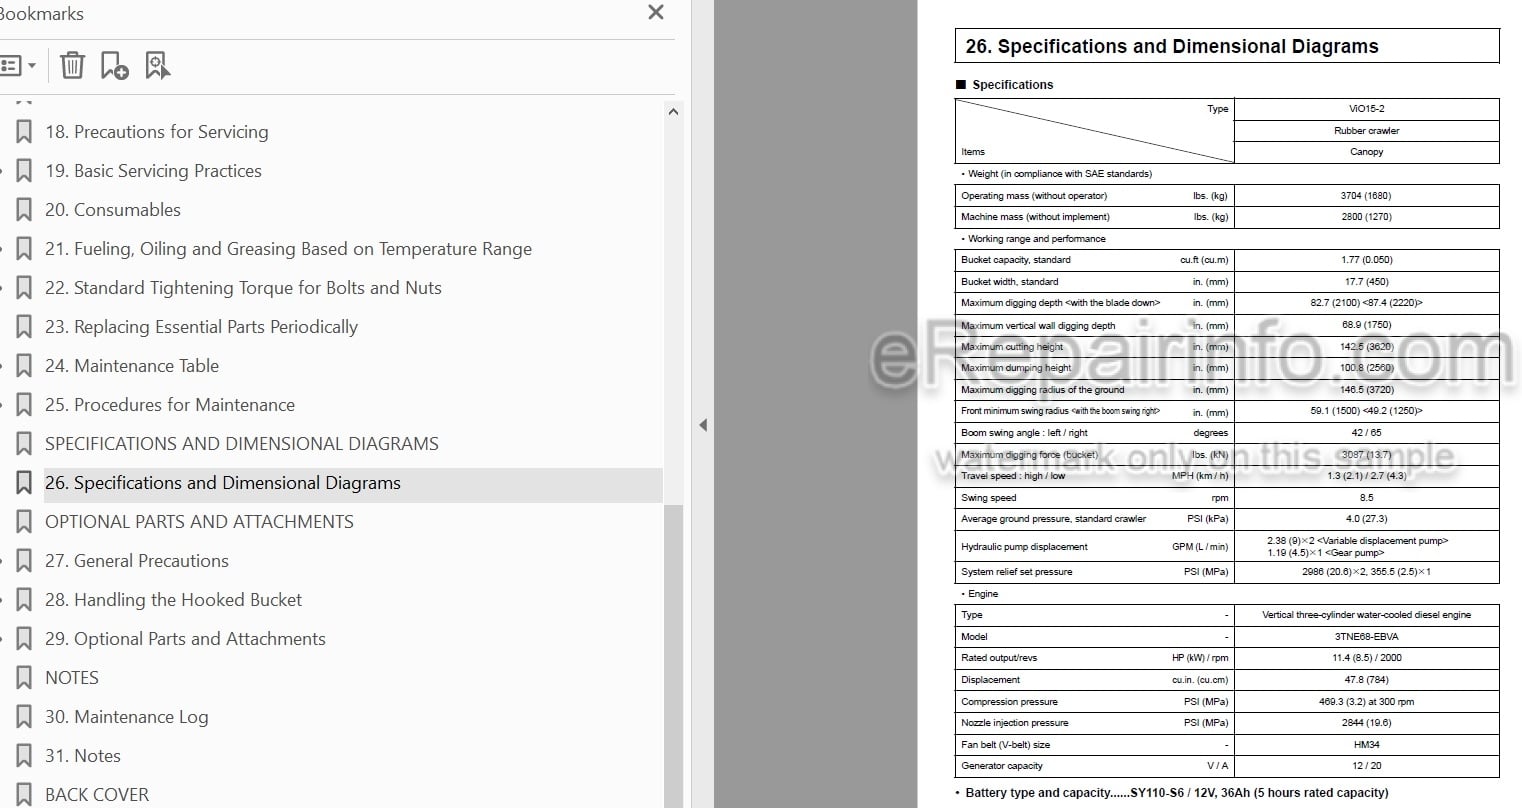Click bookmark icon beside 19. Basic Servicing Practices
This screenshot has height=808, width=1522.
tap(24, 171)
